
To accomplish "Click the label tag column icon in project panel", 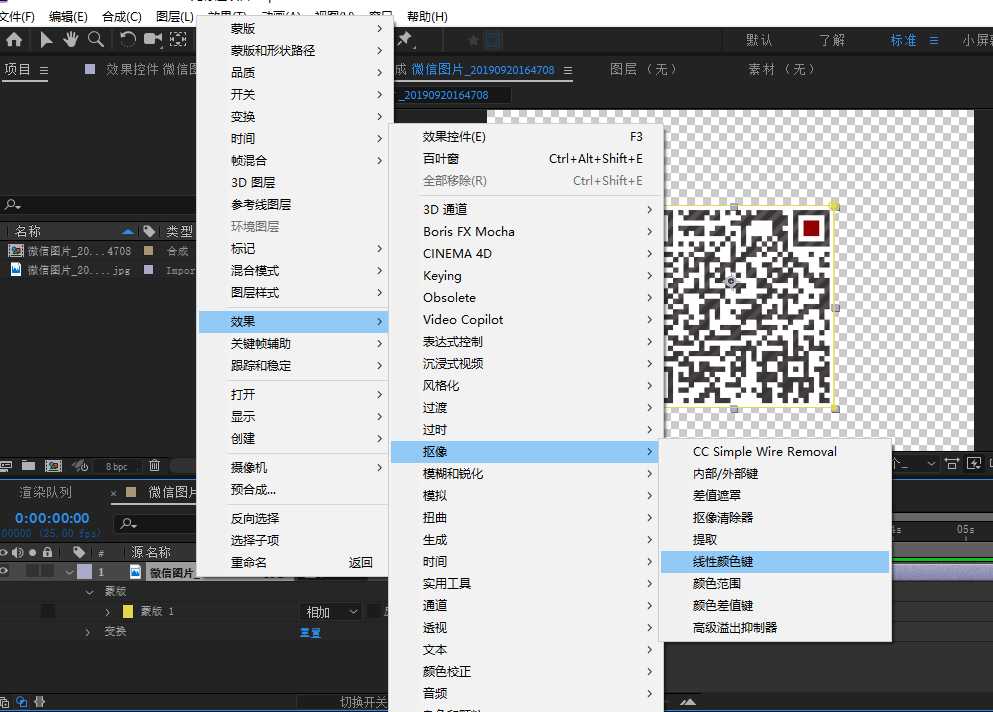I will (x=149, y=231).
